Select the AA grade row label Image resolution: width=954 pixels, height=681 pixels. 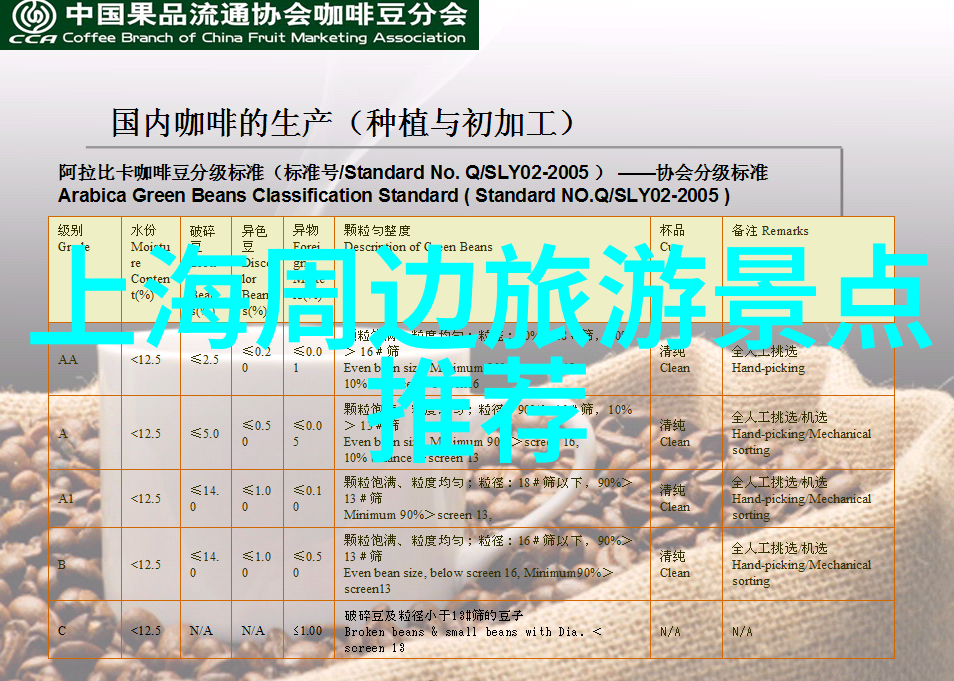pos(68,360)
